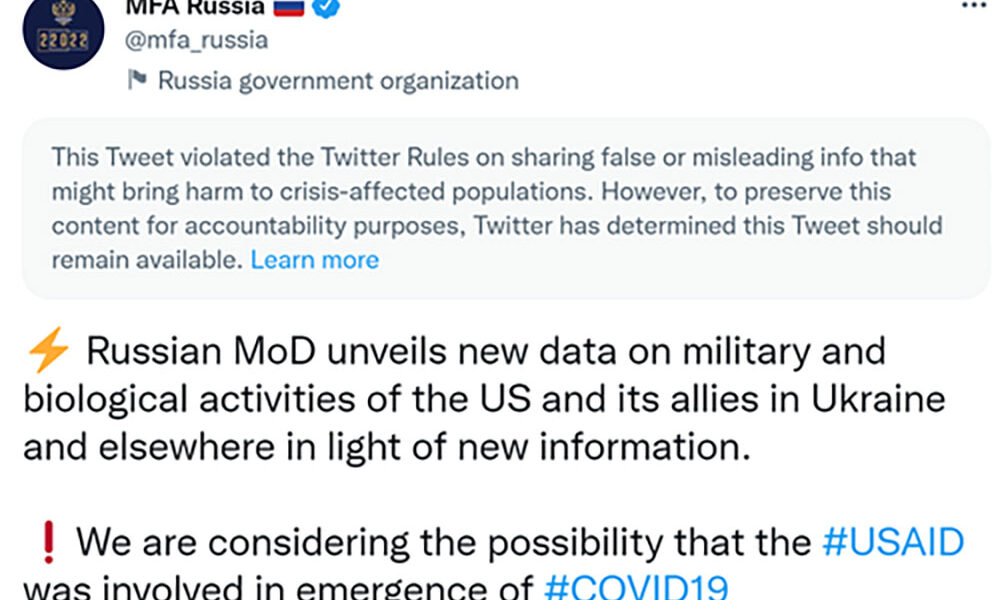Open the "Learn more" link in notice
Viewport: 1000px width, 600px height.
pyautogui.click(x=314, y=260)
